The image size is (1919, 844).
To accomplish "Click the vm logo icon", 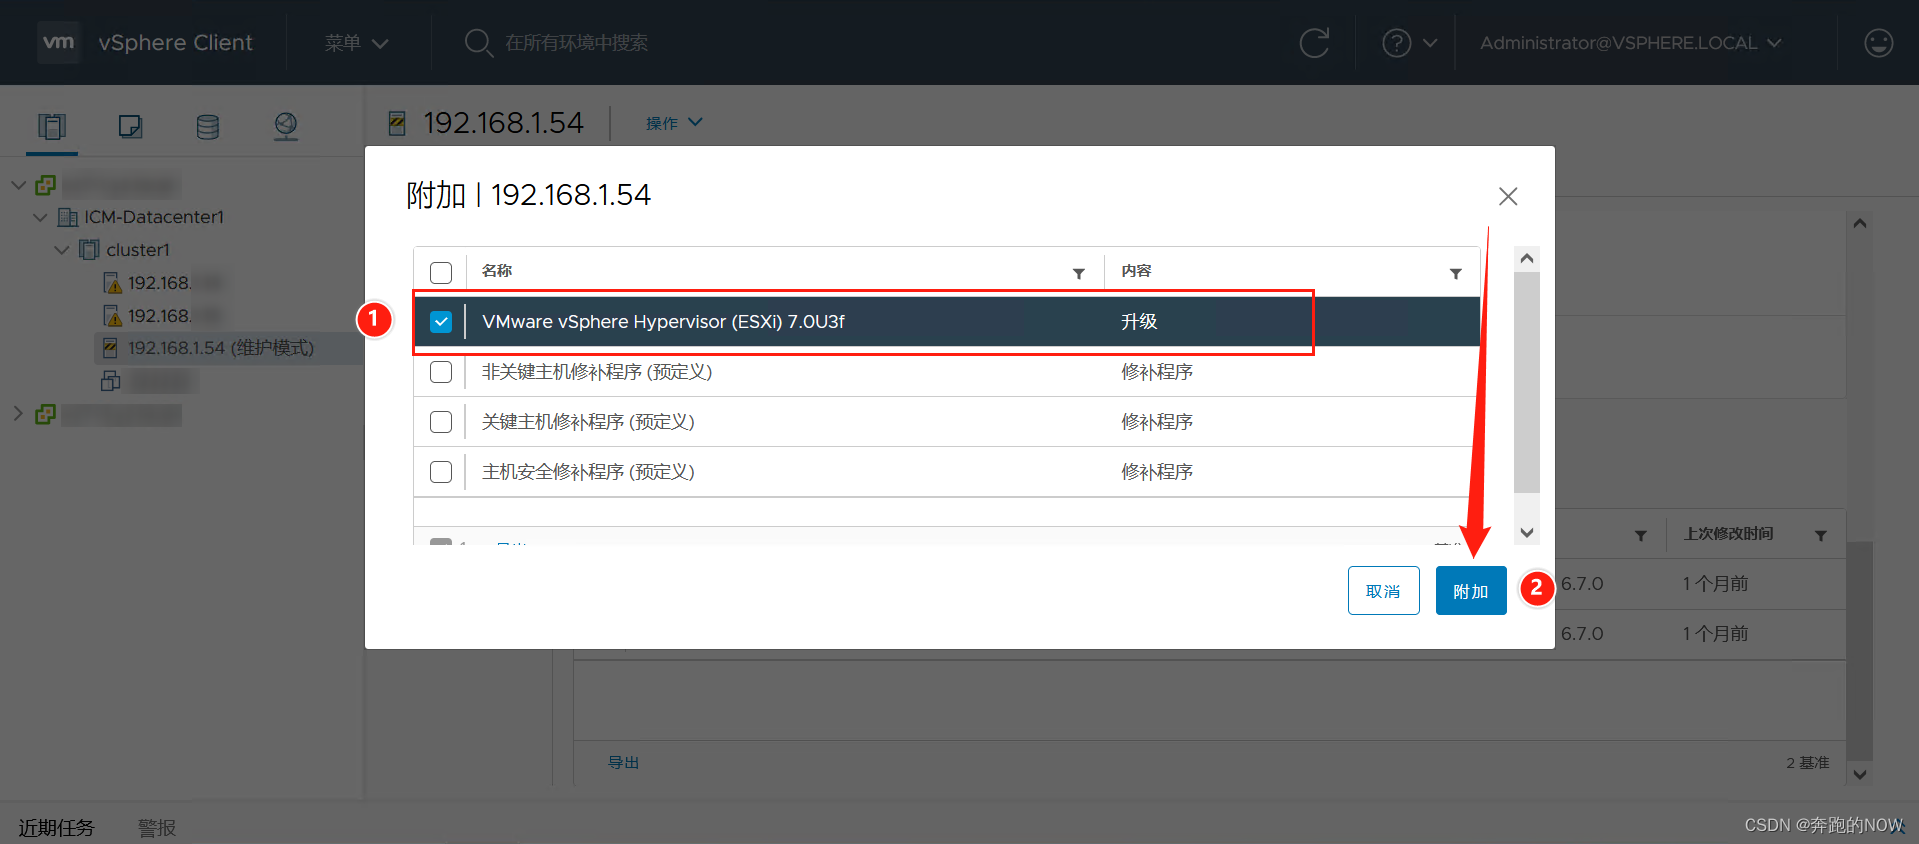I will point(58,42).
